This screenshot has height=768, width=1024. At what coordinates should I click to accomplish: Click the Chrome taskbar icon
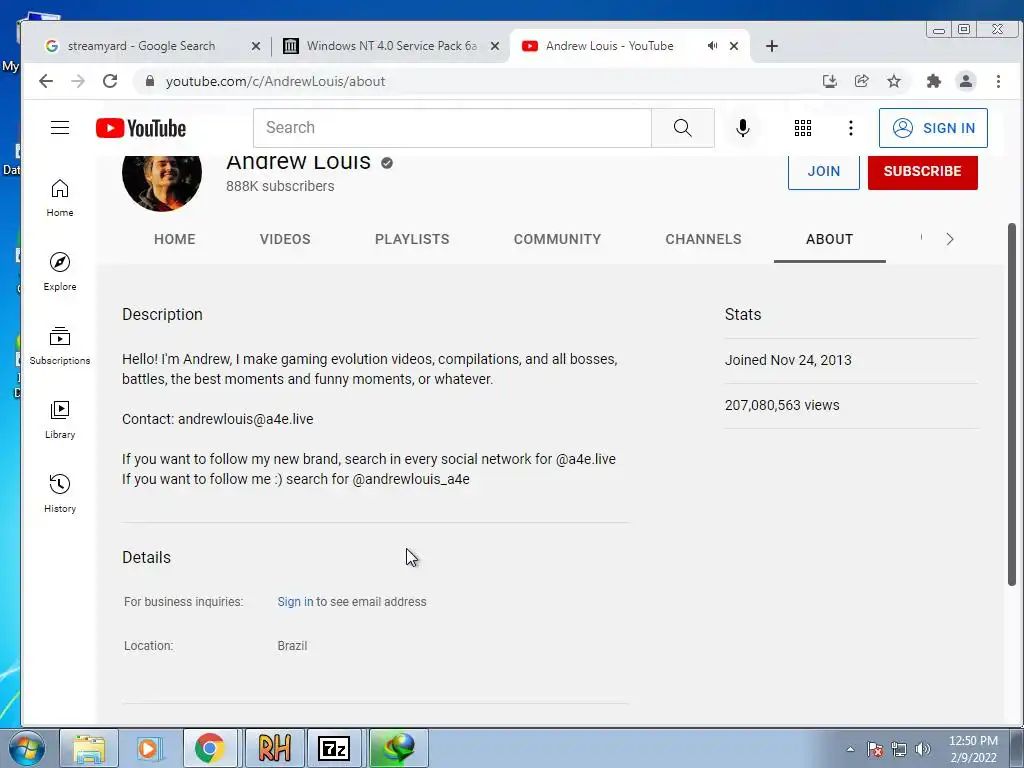pos(210,748)
